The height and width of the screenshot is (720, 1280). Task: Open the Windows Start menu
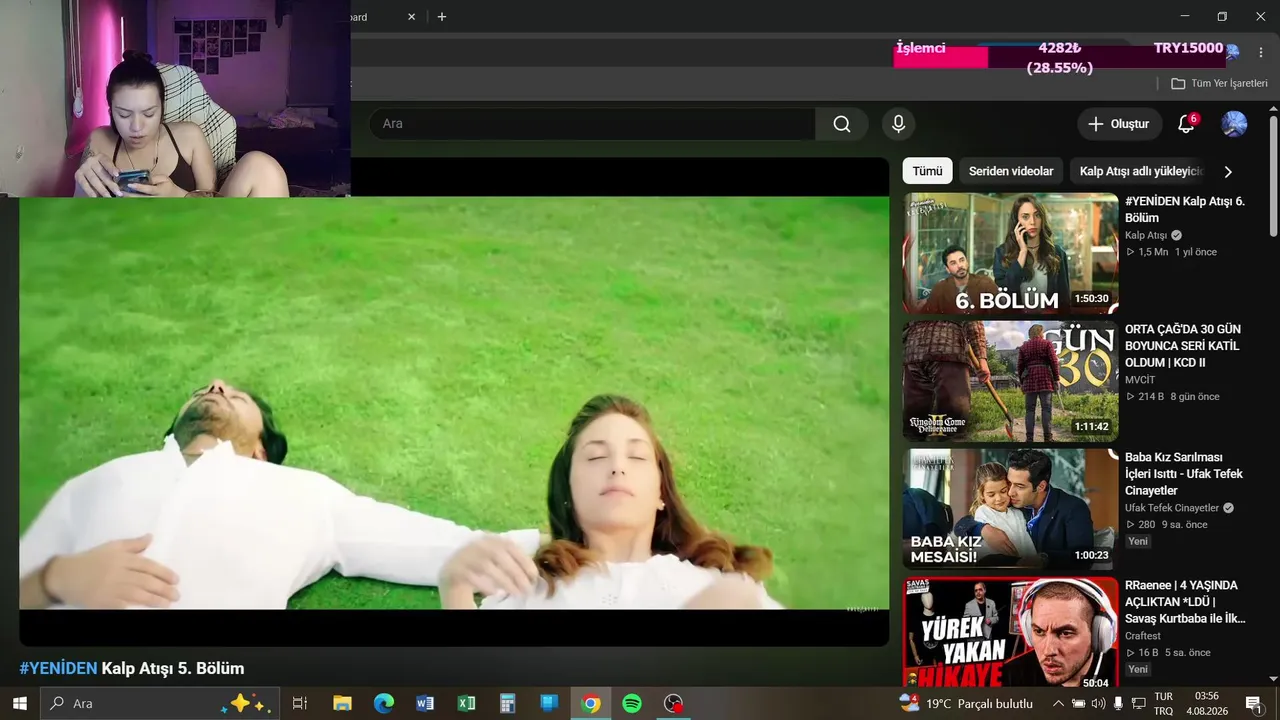click(x=19, y=703)
